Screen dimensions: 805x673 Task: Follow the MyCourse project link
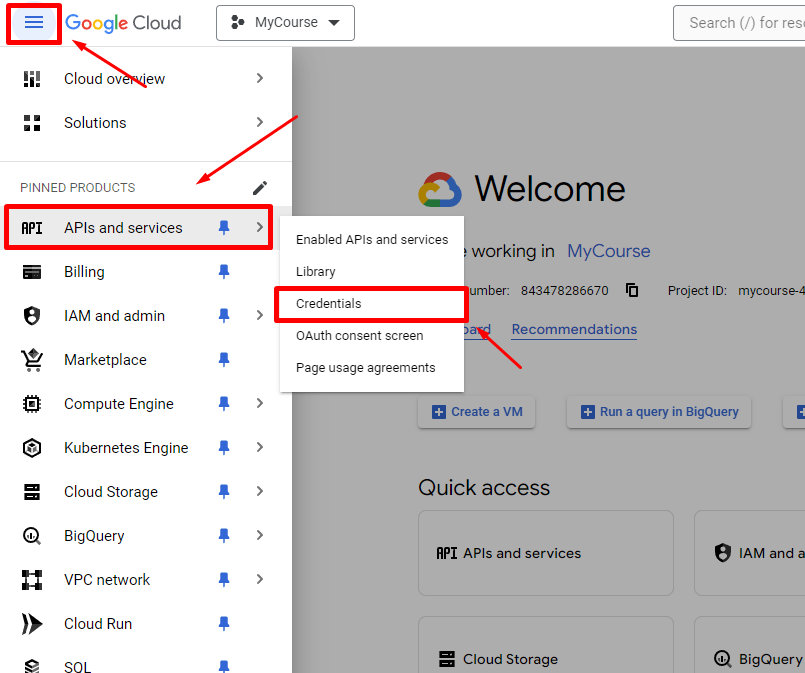point(608,251)
